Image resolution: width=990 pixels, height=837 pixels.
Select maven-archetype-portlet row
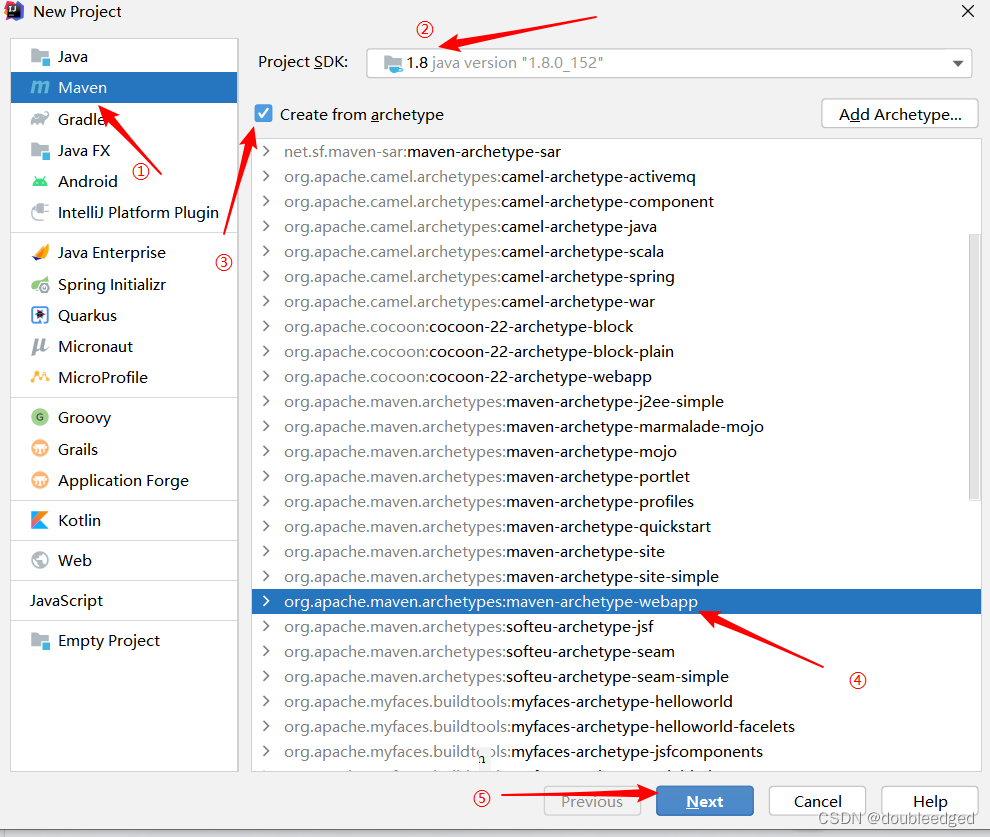pos(616,477)
